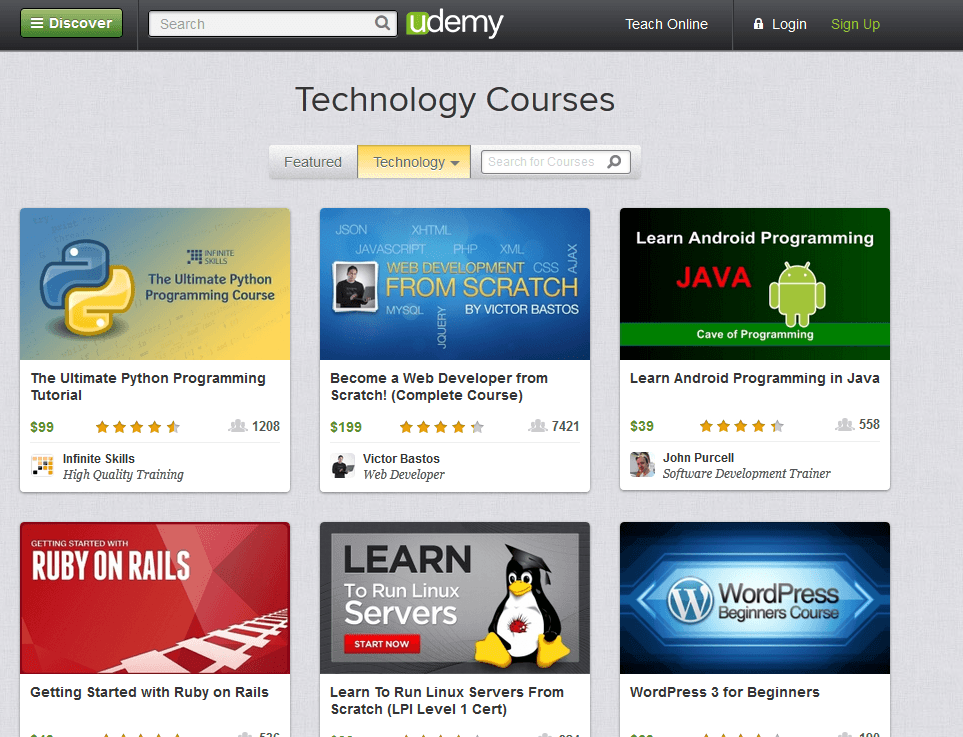Click the $199 price on Web Developer course
Viewport: 963px width, 737px height.
click(346, 427)
